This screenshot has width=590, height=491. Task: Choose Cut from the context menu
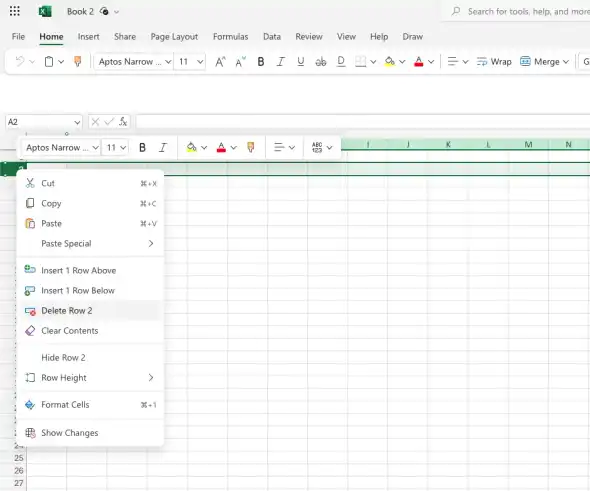pyautogui.click(x=90, y=183)
